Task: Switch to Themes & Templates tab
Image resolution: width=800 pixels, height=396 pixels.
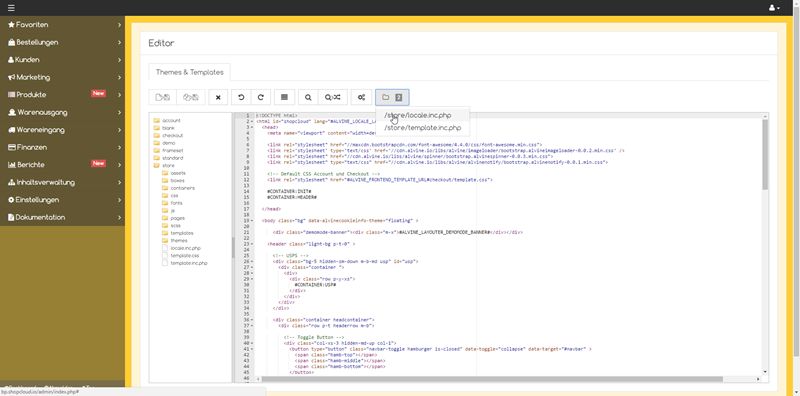Action: pyautogui.click(x=190, y=72)
